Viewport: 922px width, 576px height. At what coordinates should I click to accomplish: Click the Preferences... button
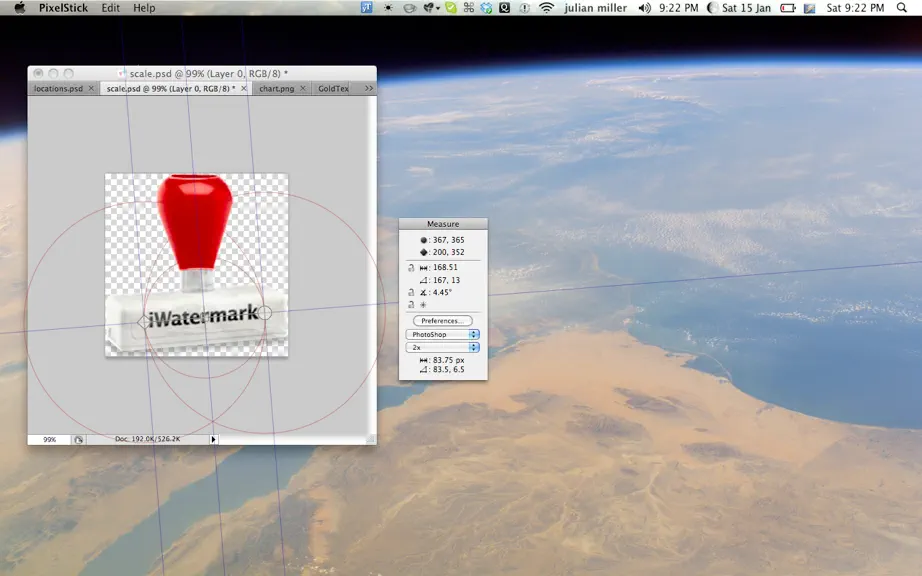coord(443,320)
